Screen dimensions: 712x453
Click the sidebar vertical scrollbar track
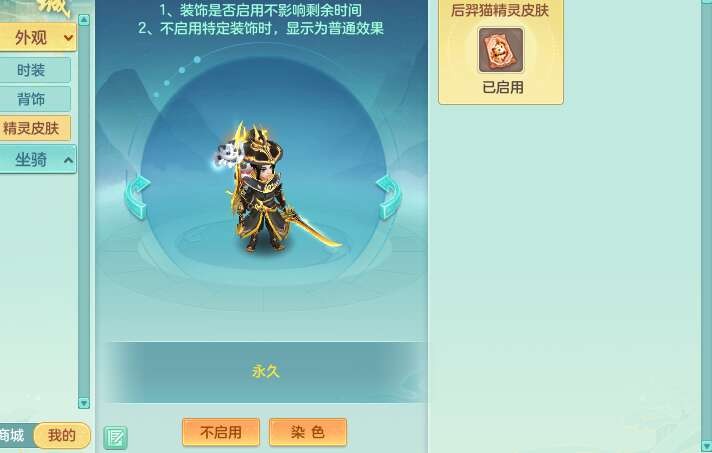click(84, 211)
